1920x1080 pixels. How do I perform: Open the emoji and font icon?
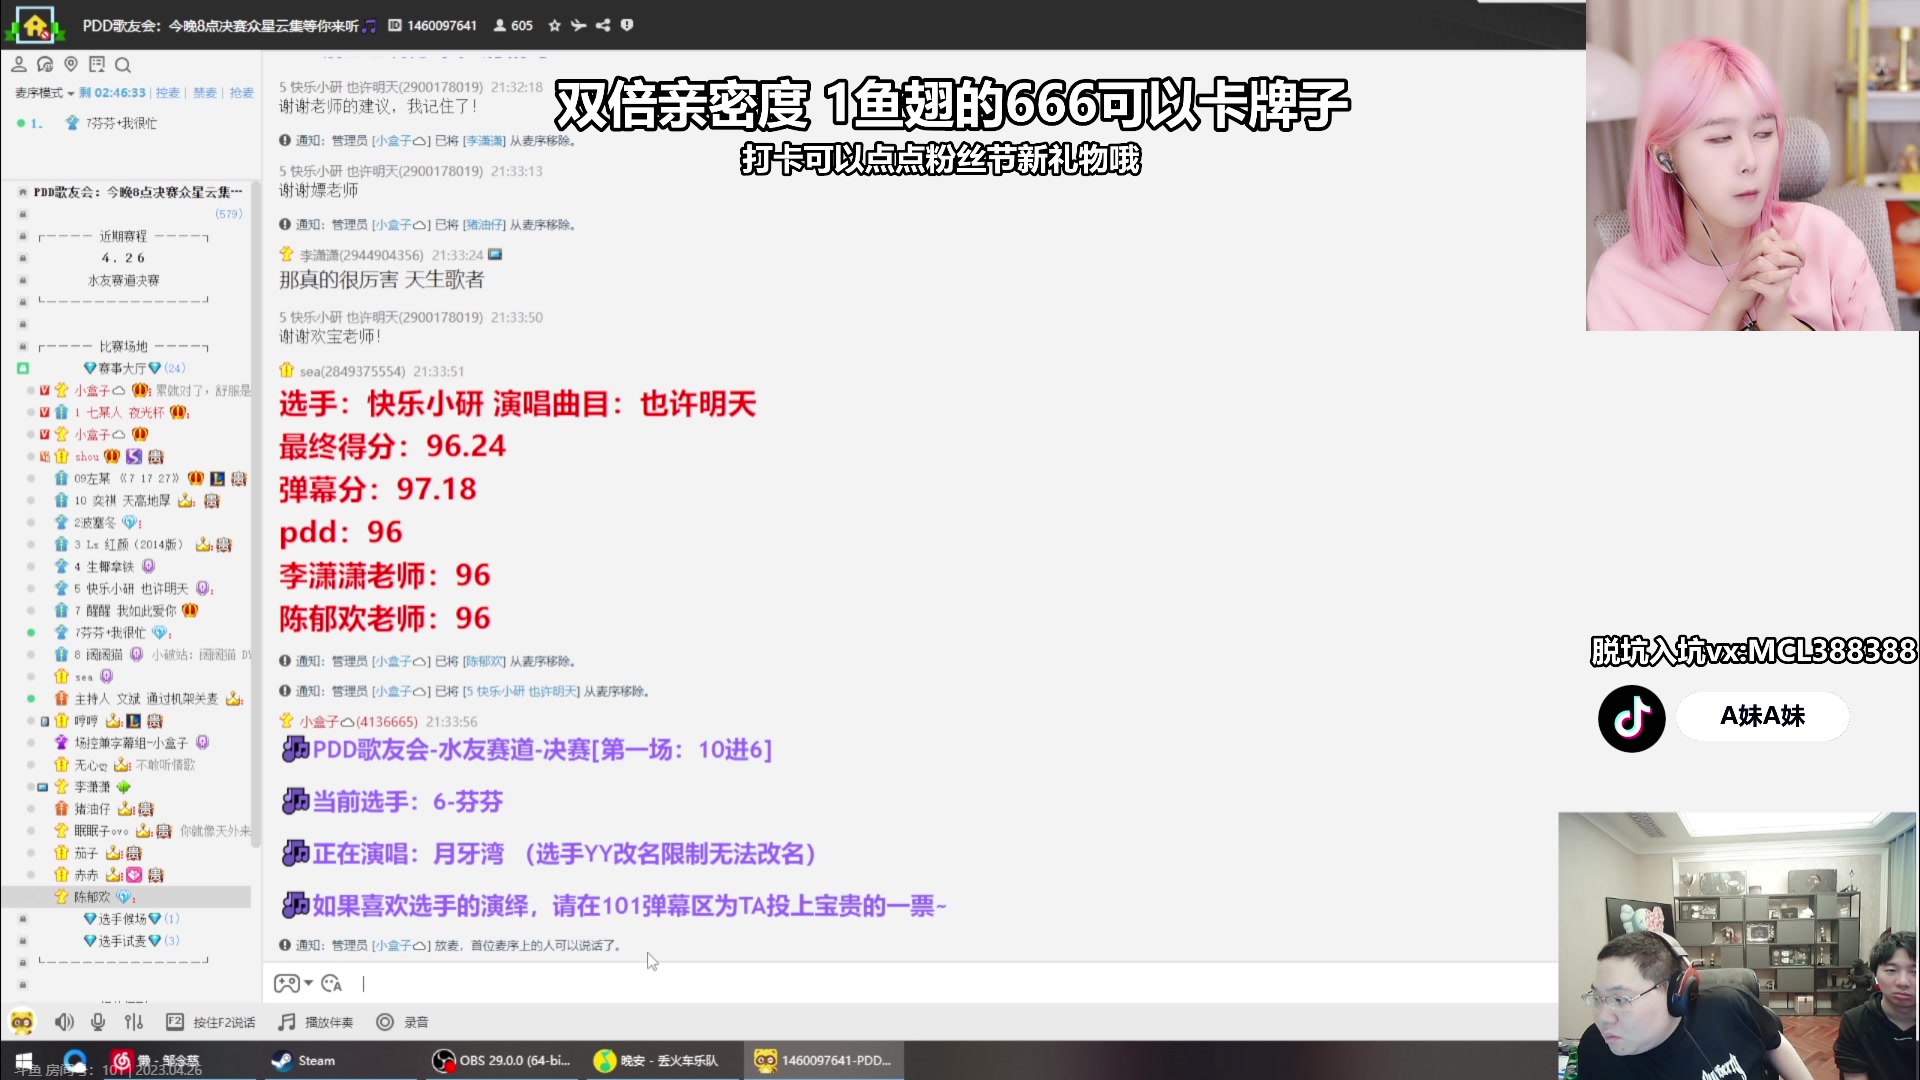(x=332, y=984)
